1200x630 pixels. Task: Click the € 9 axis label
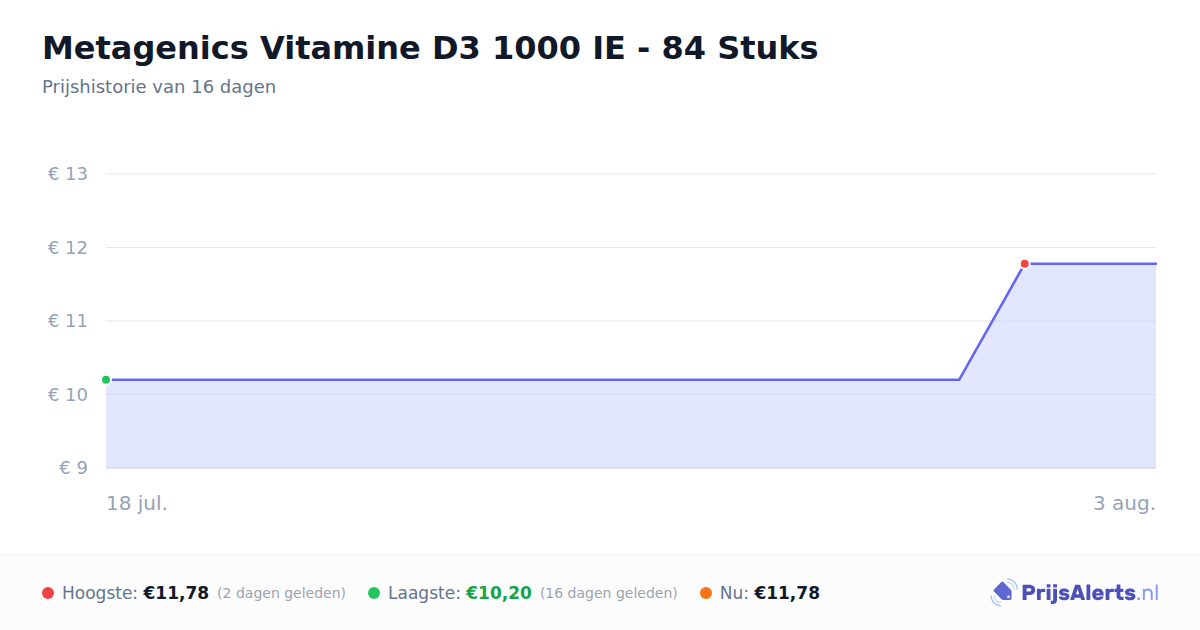(74, 468)
